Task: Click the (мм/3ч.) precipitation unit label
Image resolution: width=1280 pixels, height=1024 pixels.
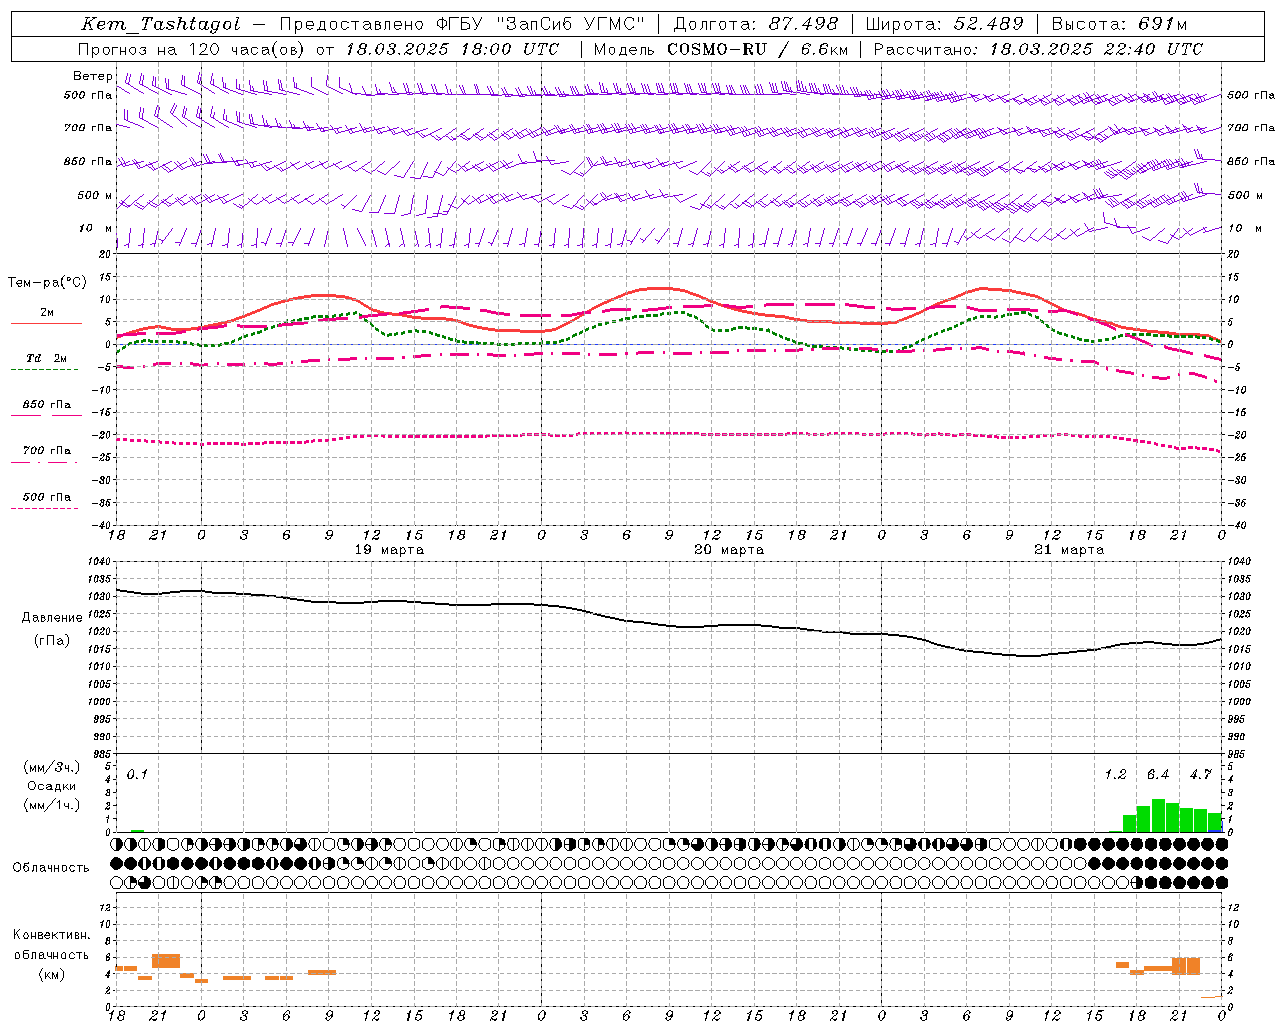Action: 52,767
